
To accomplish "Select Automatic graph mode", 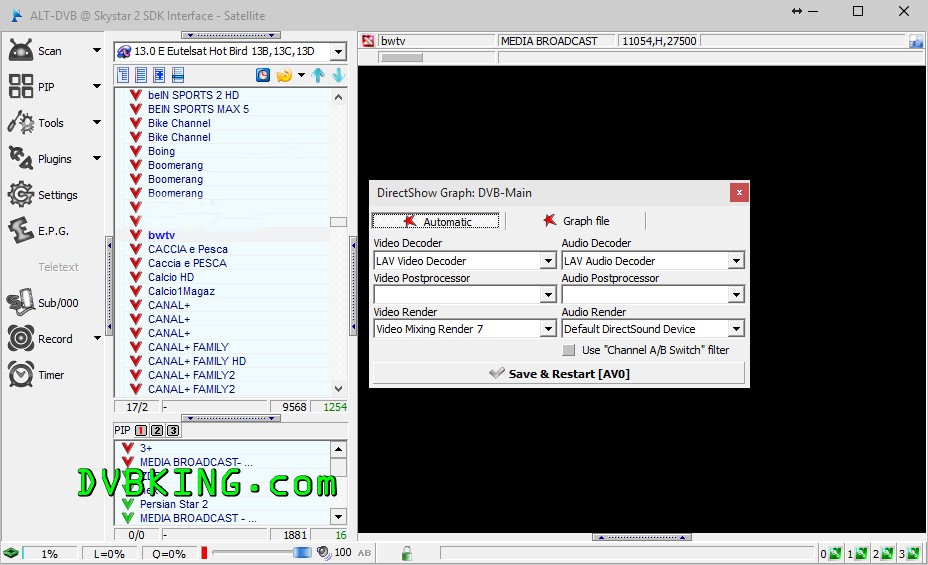I will (436, 221).
